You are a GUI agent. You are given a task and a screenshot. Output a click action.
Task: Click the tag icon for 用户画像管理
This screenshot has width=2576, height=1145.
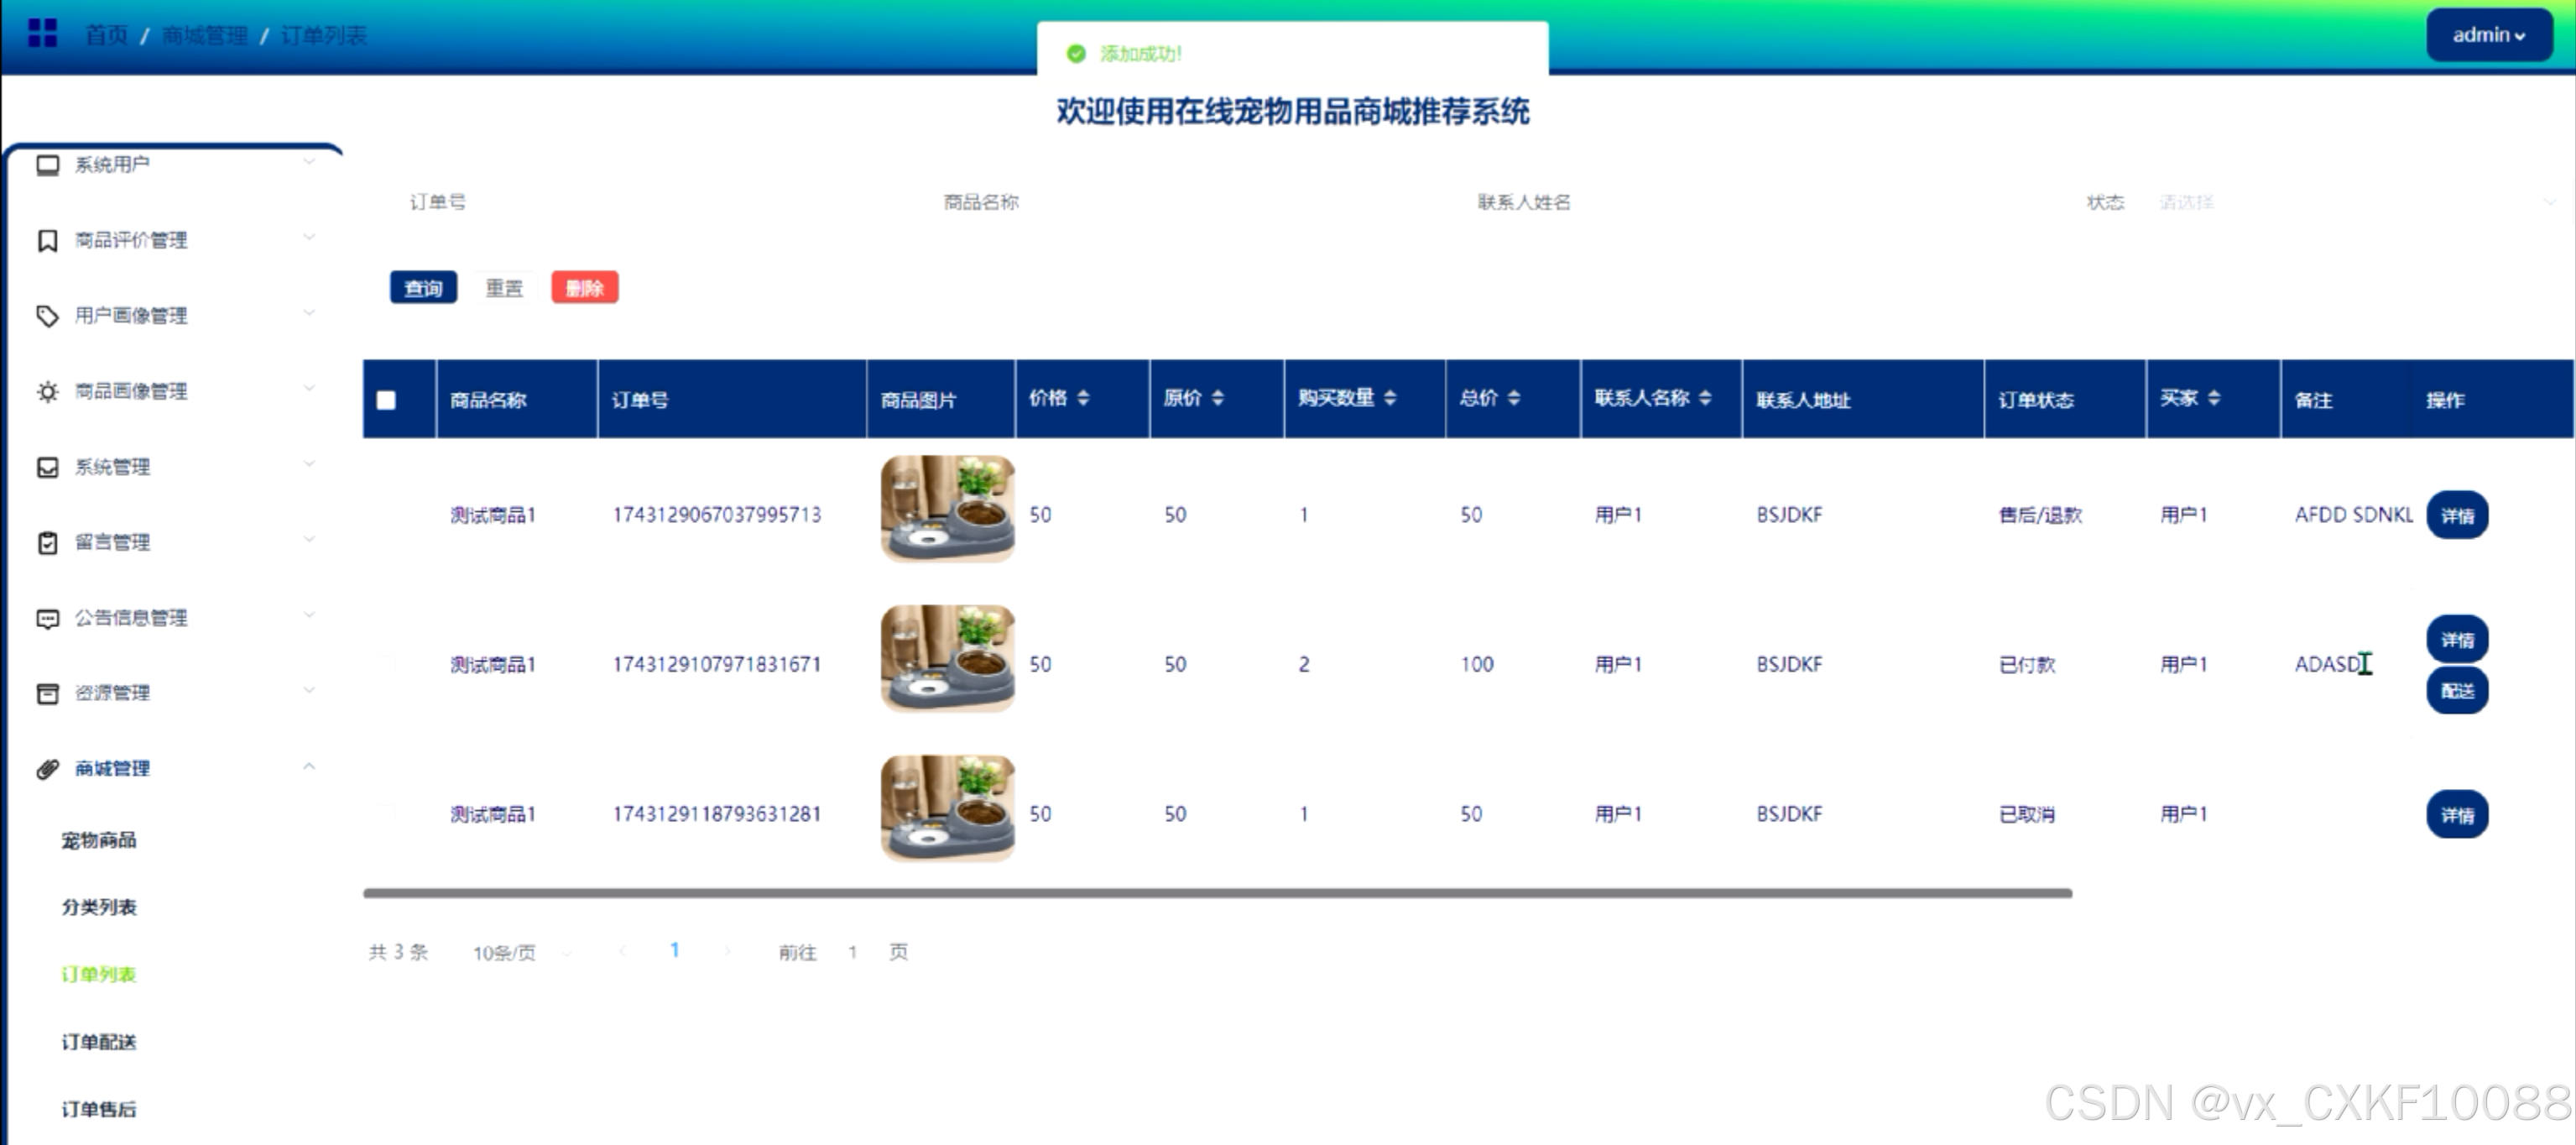[x=47, y=316]
